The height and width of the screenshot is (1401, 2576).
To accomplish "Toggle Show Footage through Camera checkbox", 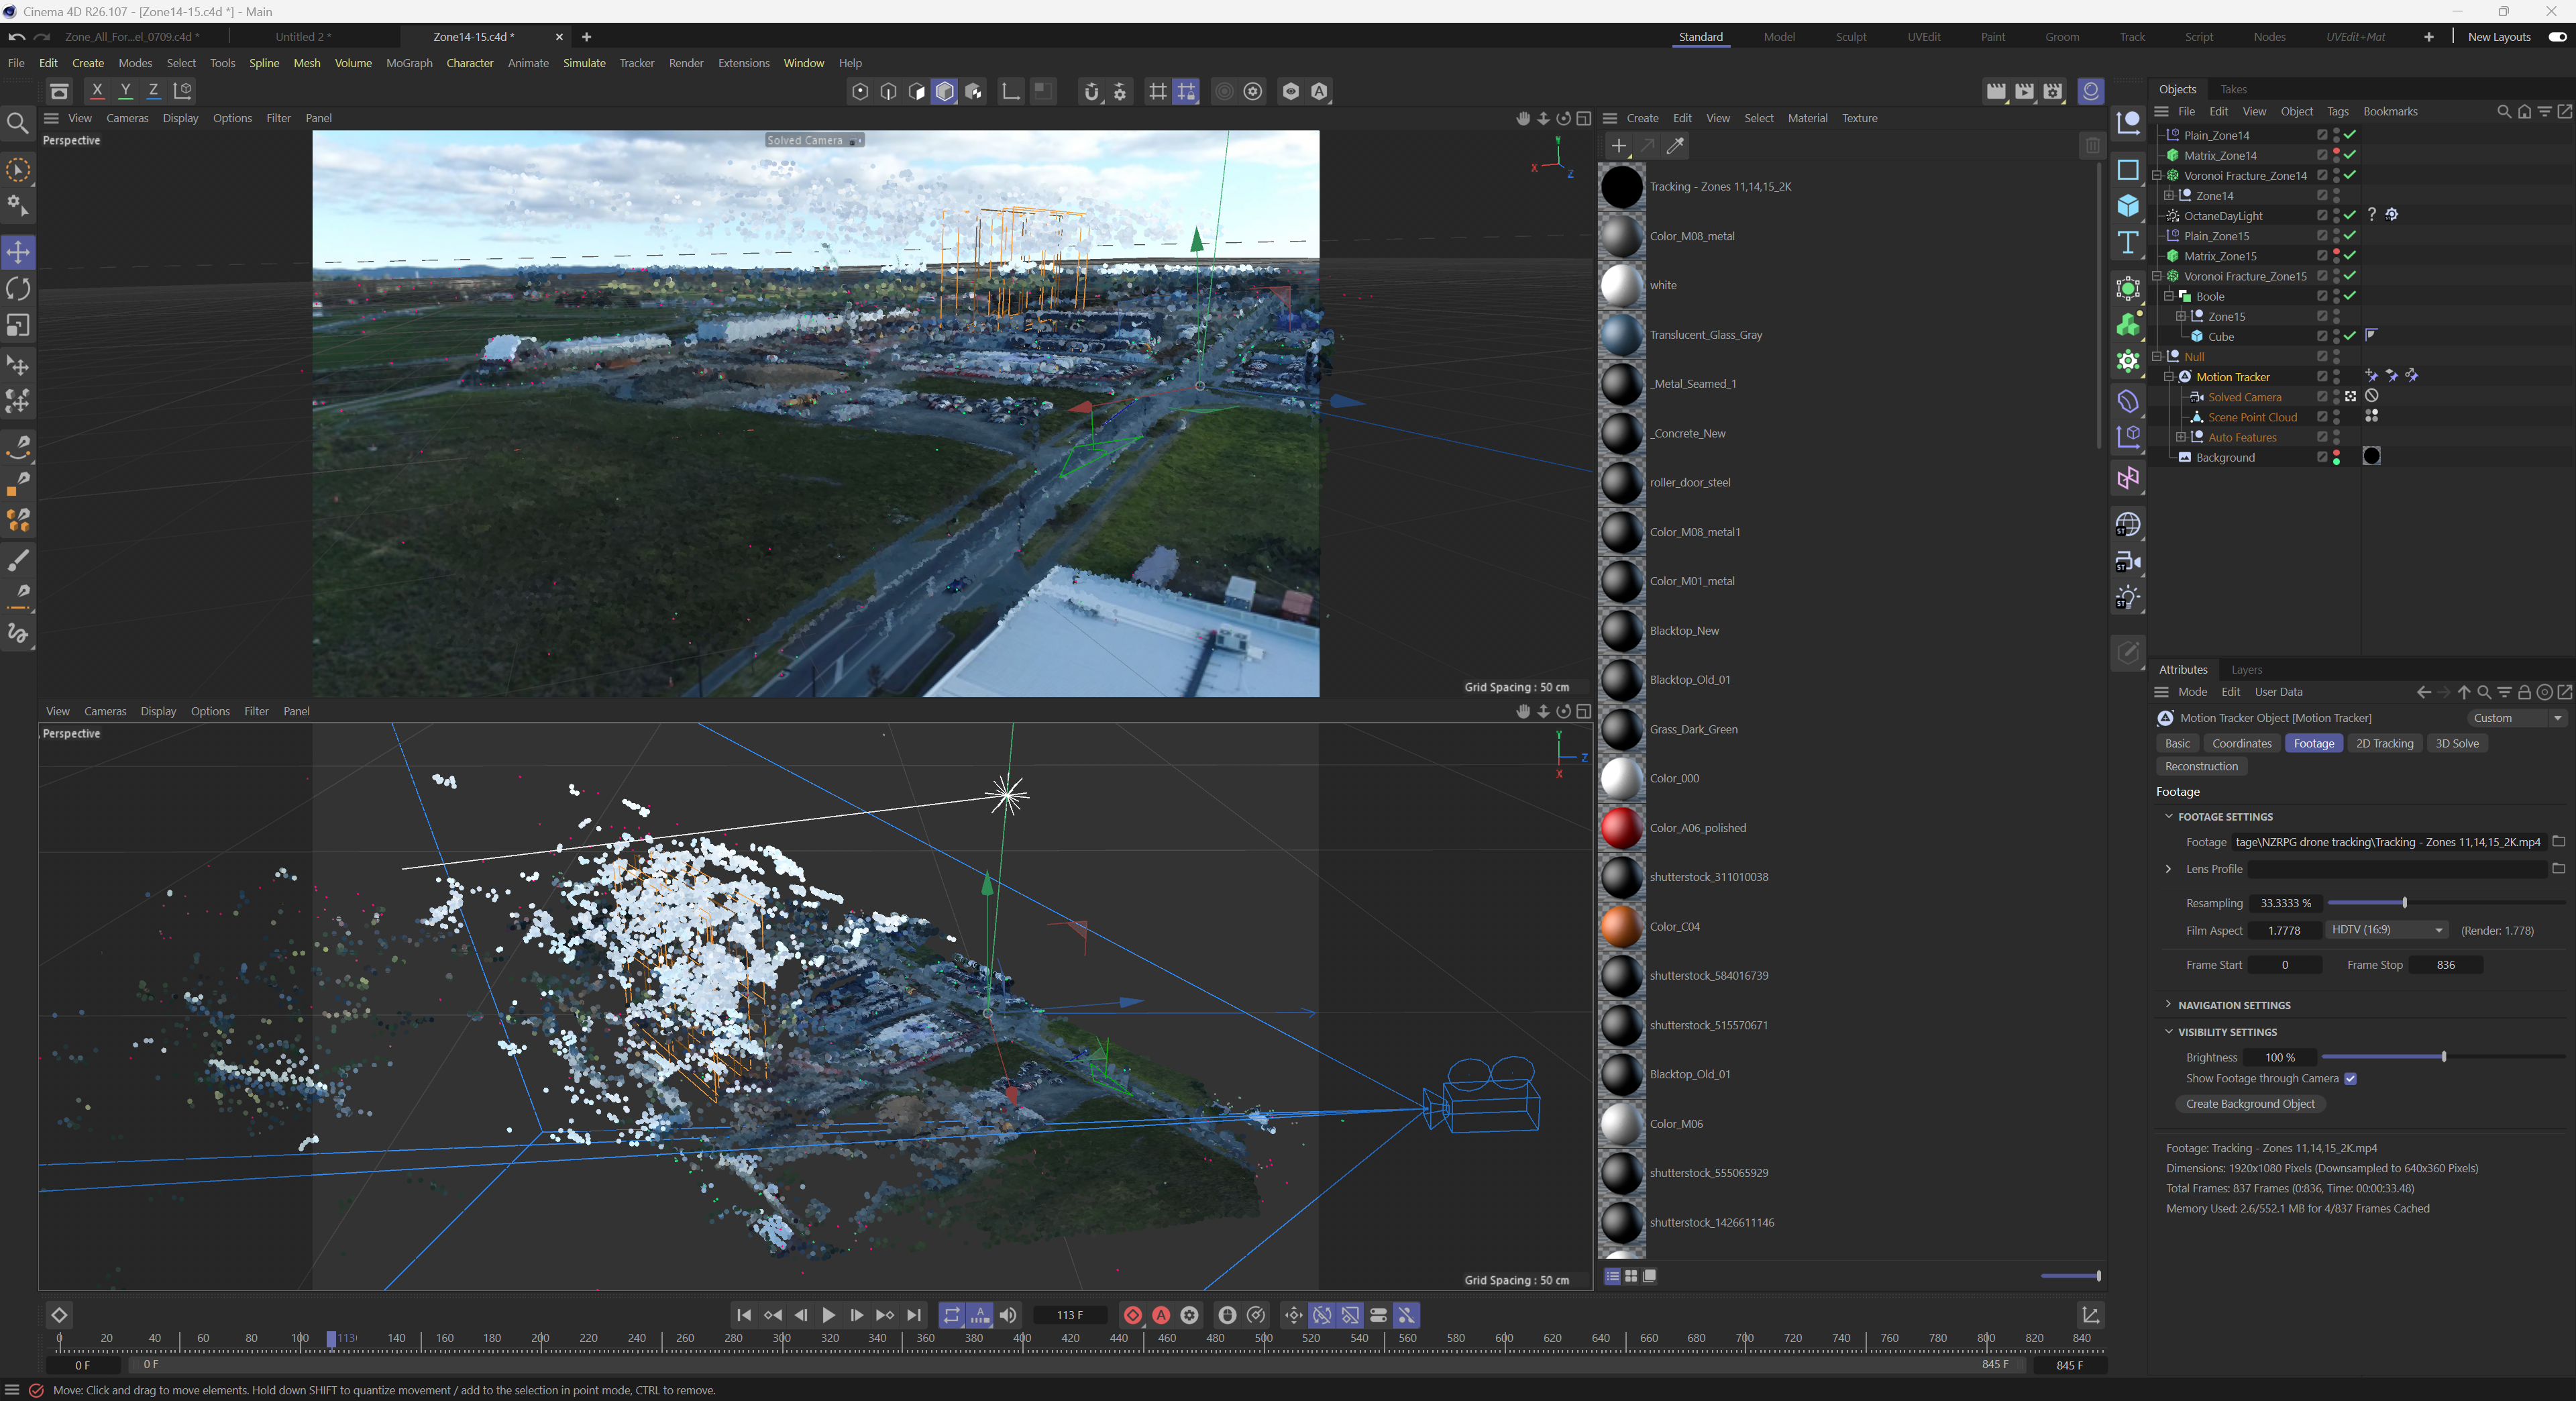I will 2350,1078.
